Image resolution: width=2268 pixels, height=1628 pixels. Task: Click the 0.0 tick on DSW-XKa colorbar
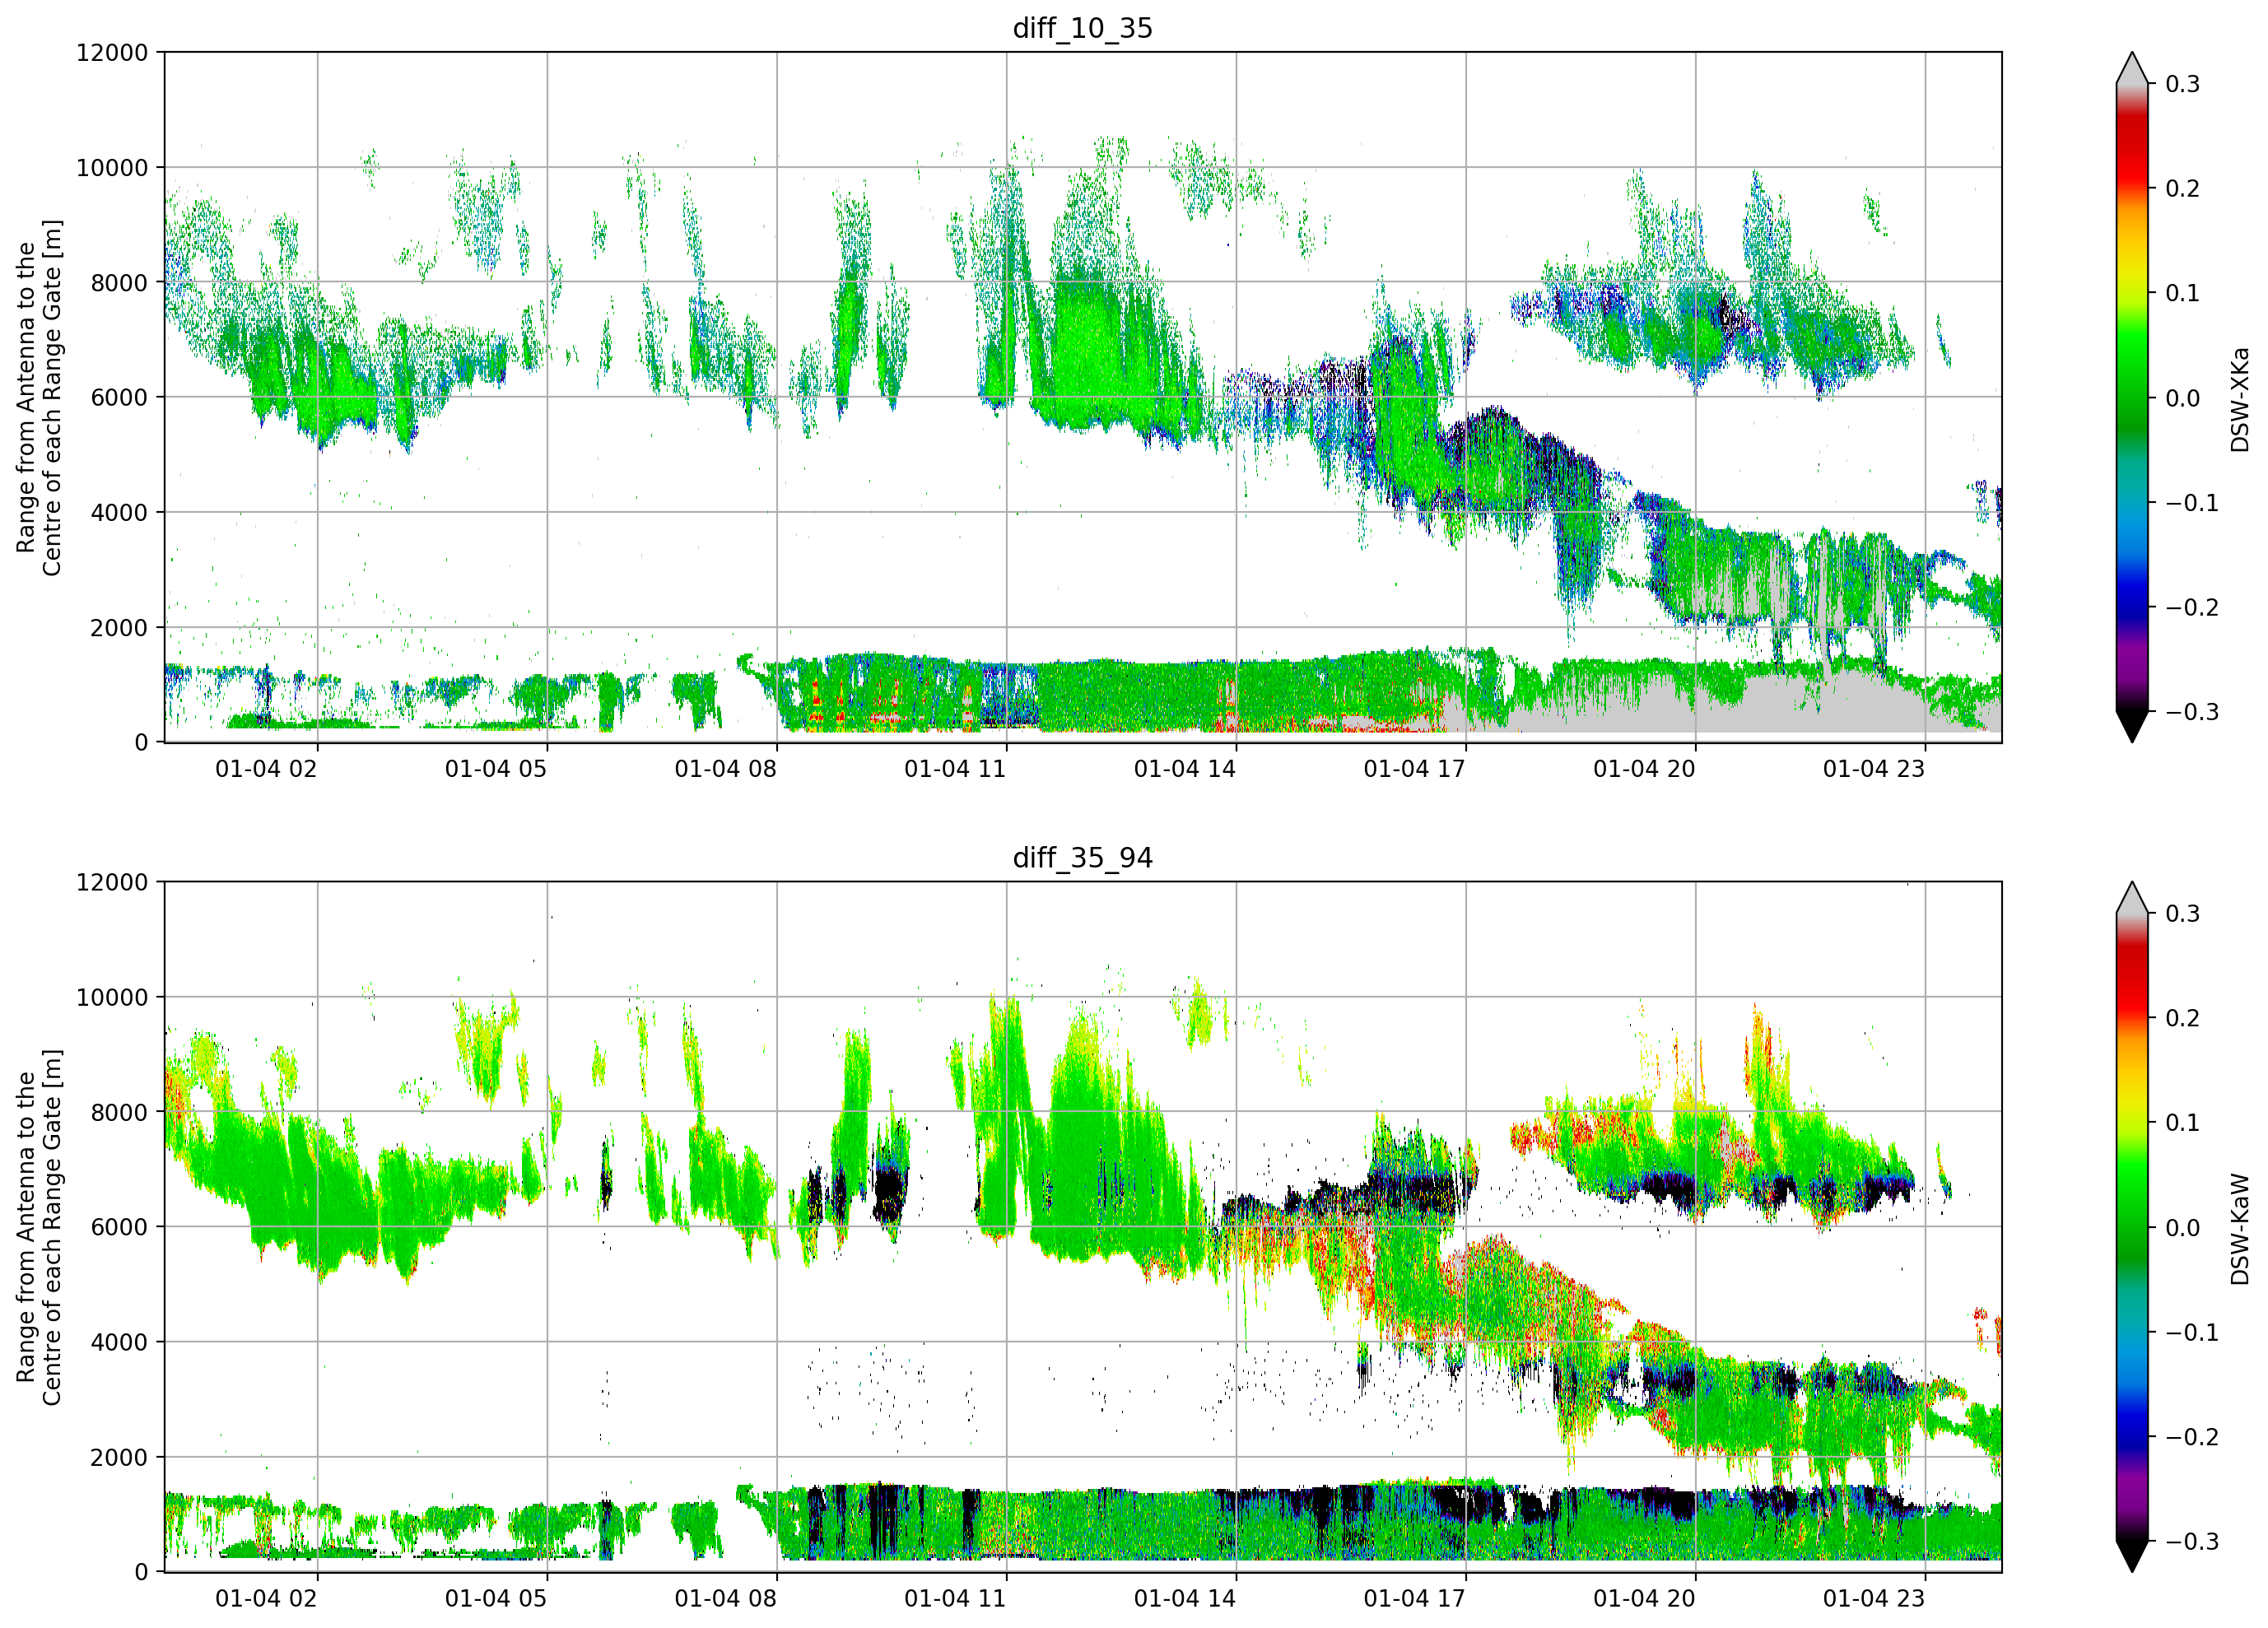coord(2183,399)
